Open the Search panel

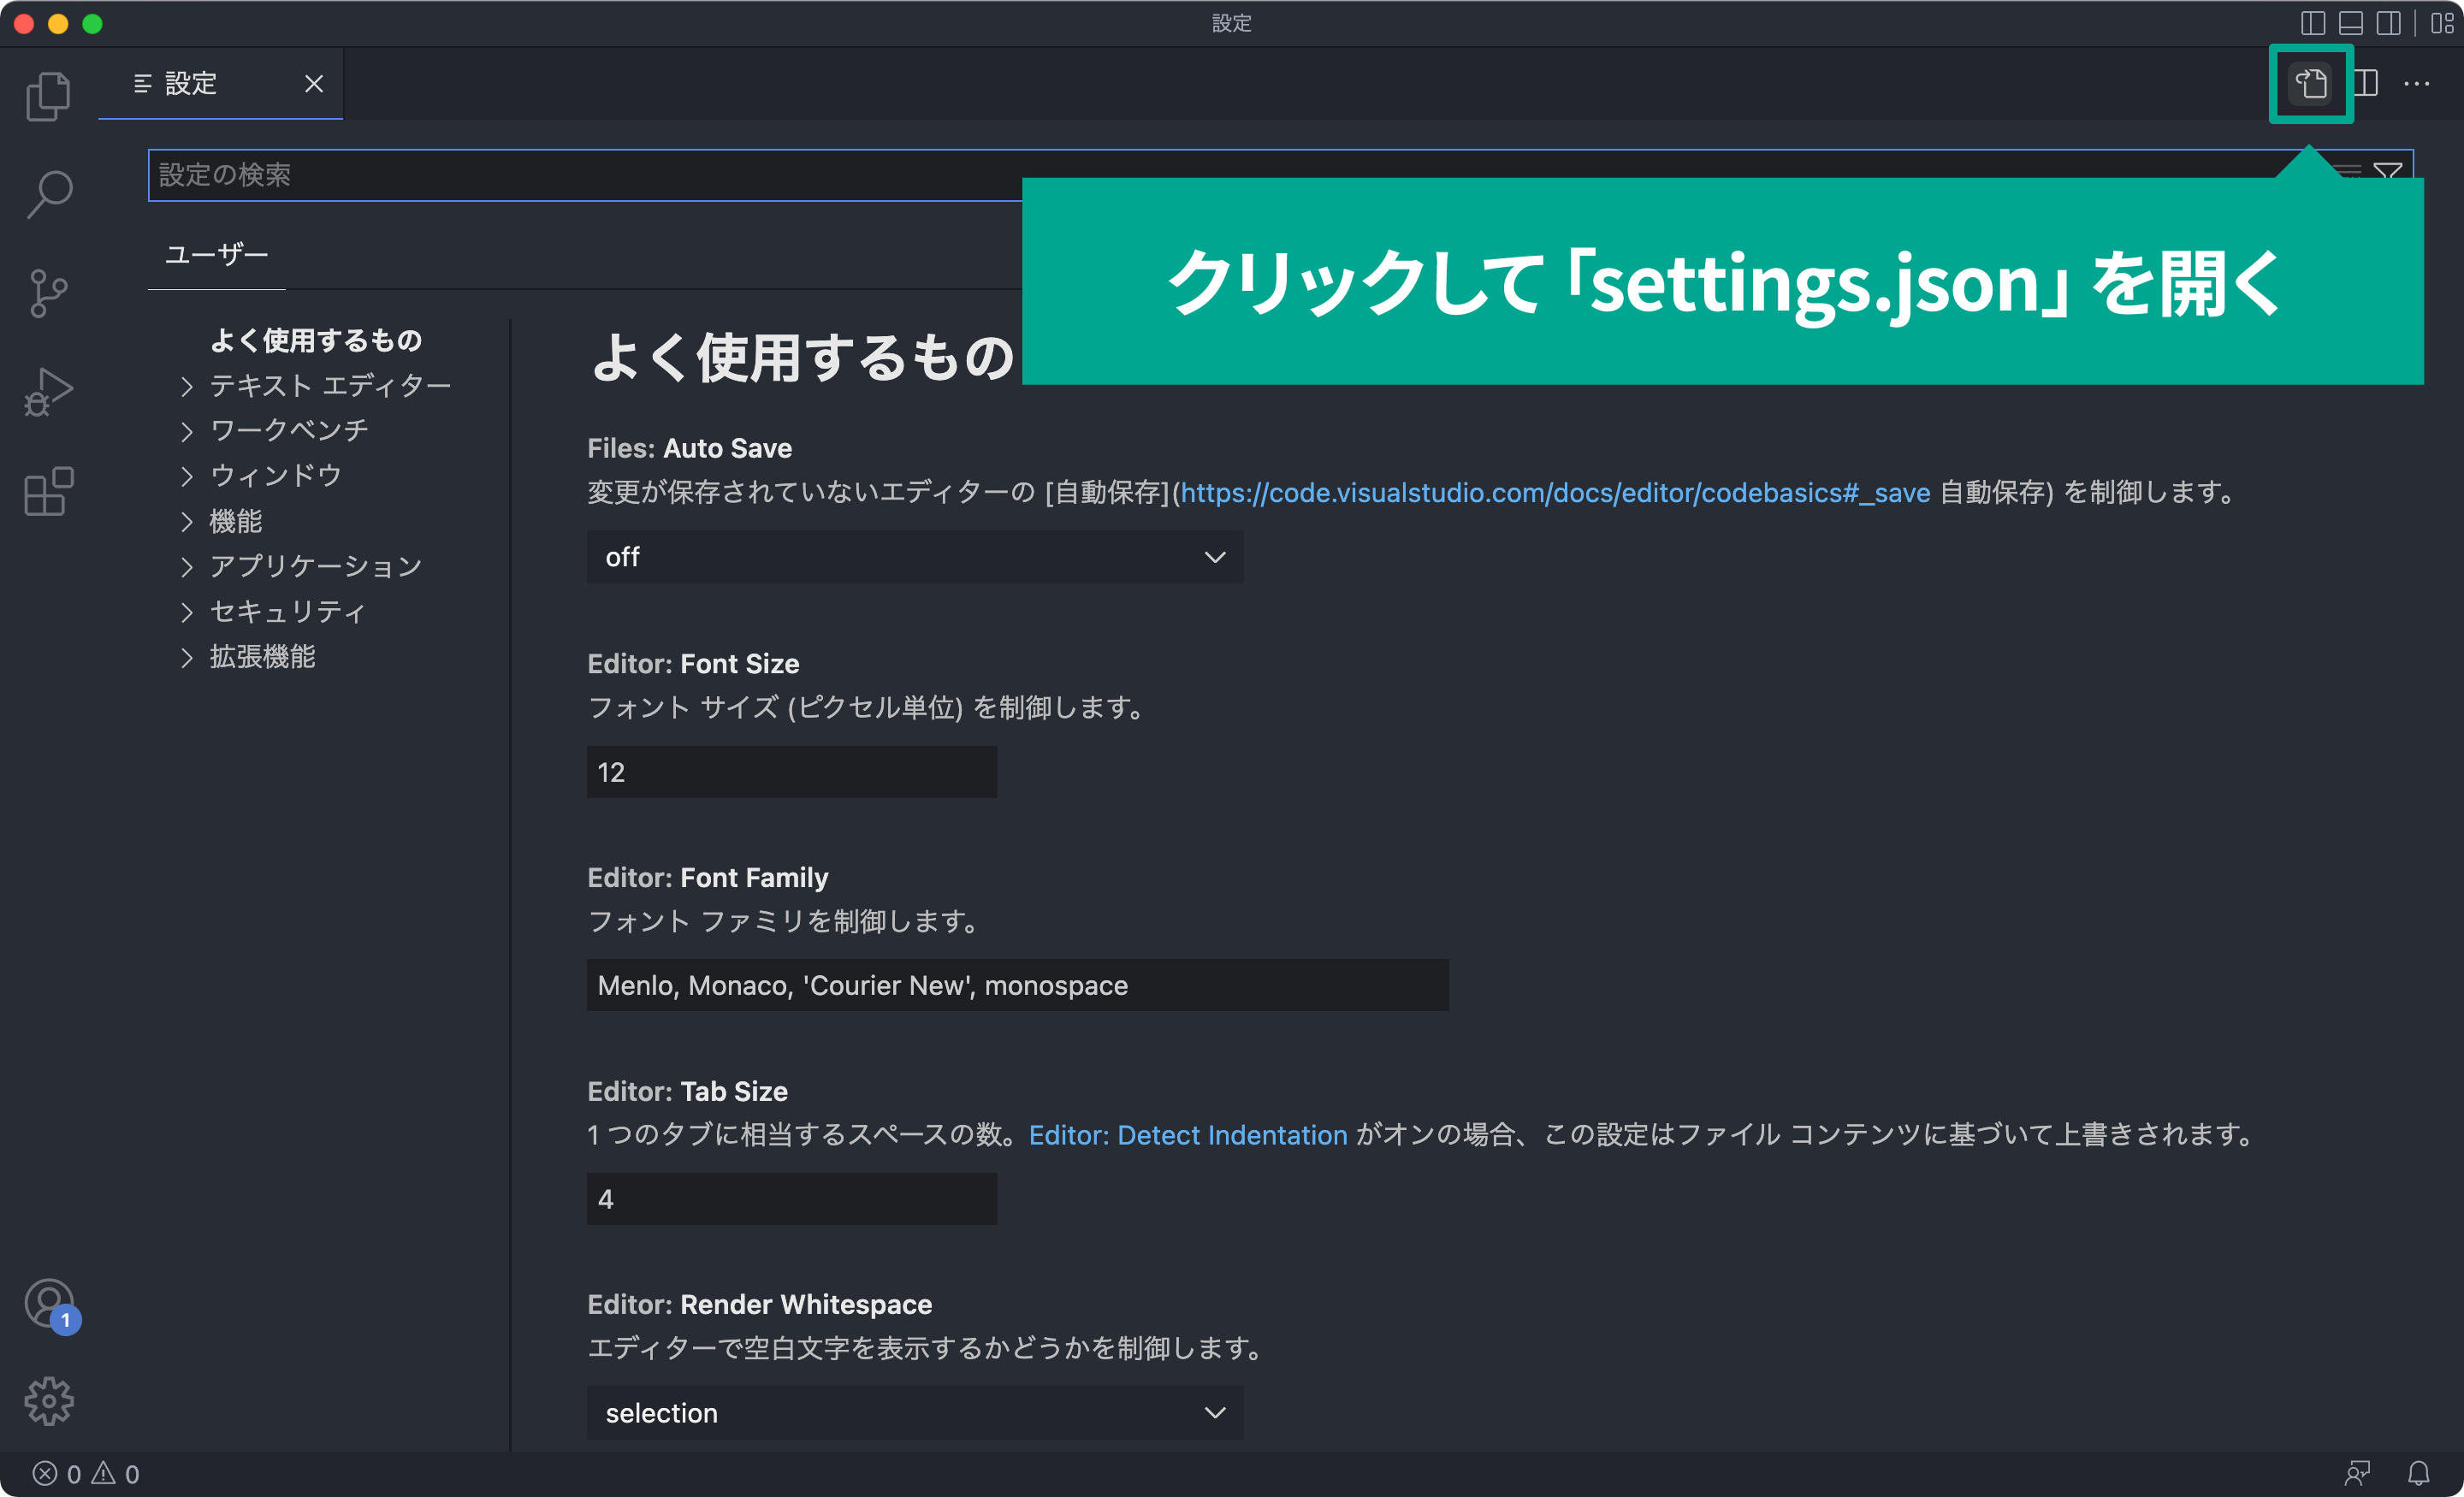[48, 193]
